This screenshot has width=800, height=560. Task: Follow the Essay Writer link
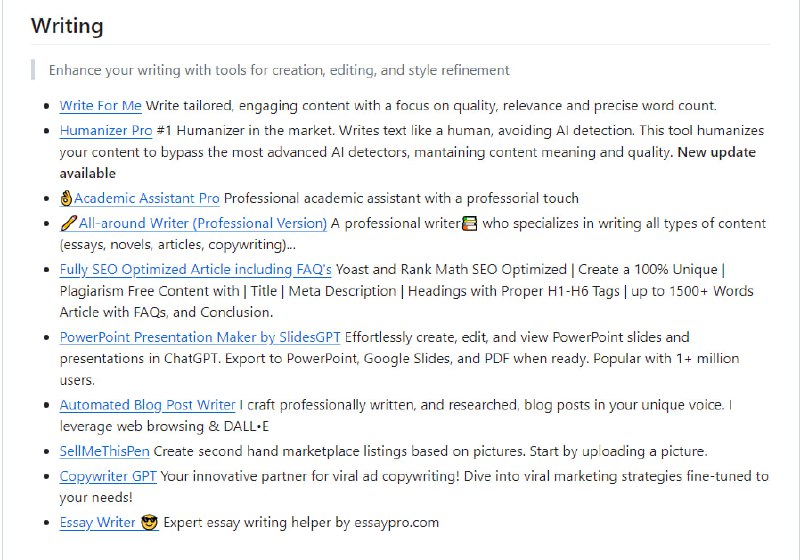(99, 522)
